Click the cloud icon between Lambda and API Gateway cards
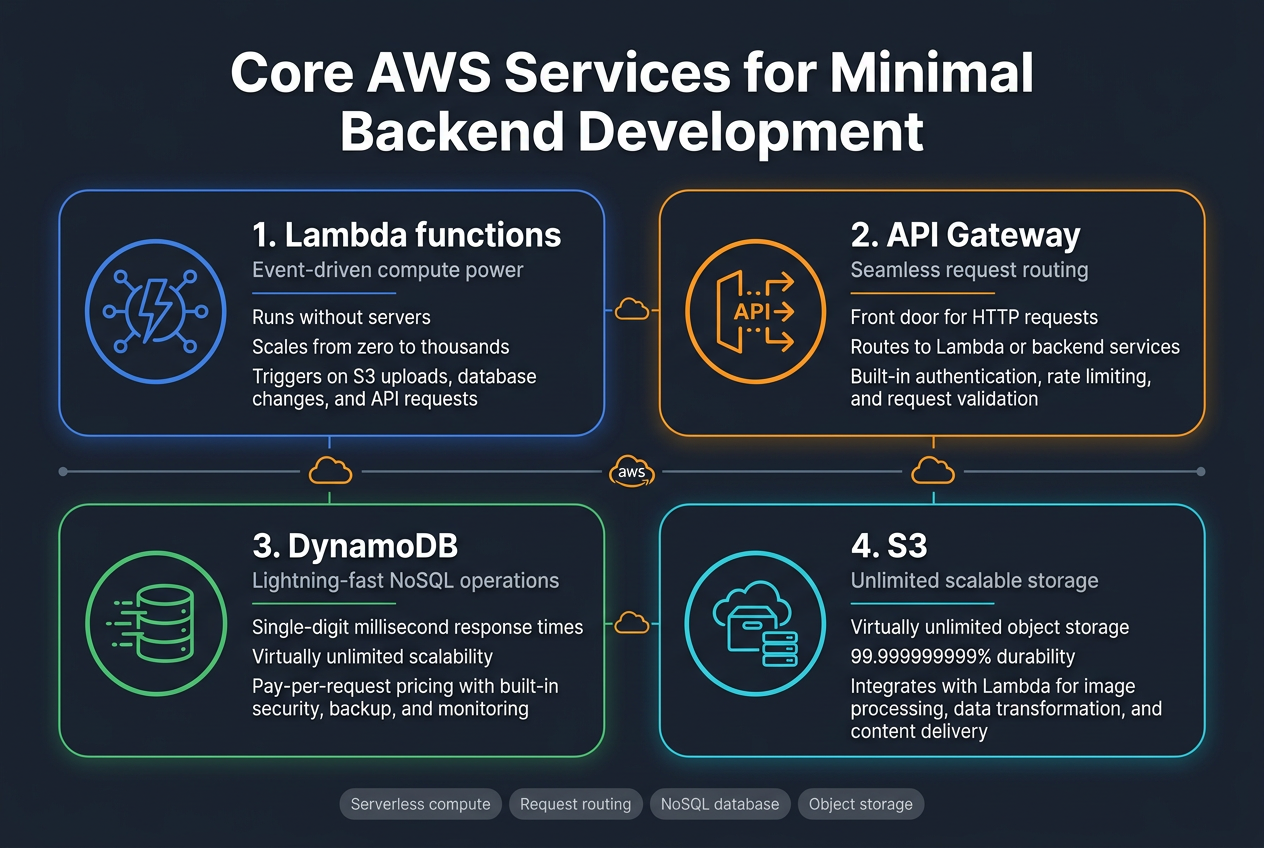Screen dimensions: 1264x848 (632, 310)
